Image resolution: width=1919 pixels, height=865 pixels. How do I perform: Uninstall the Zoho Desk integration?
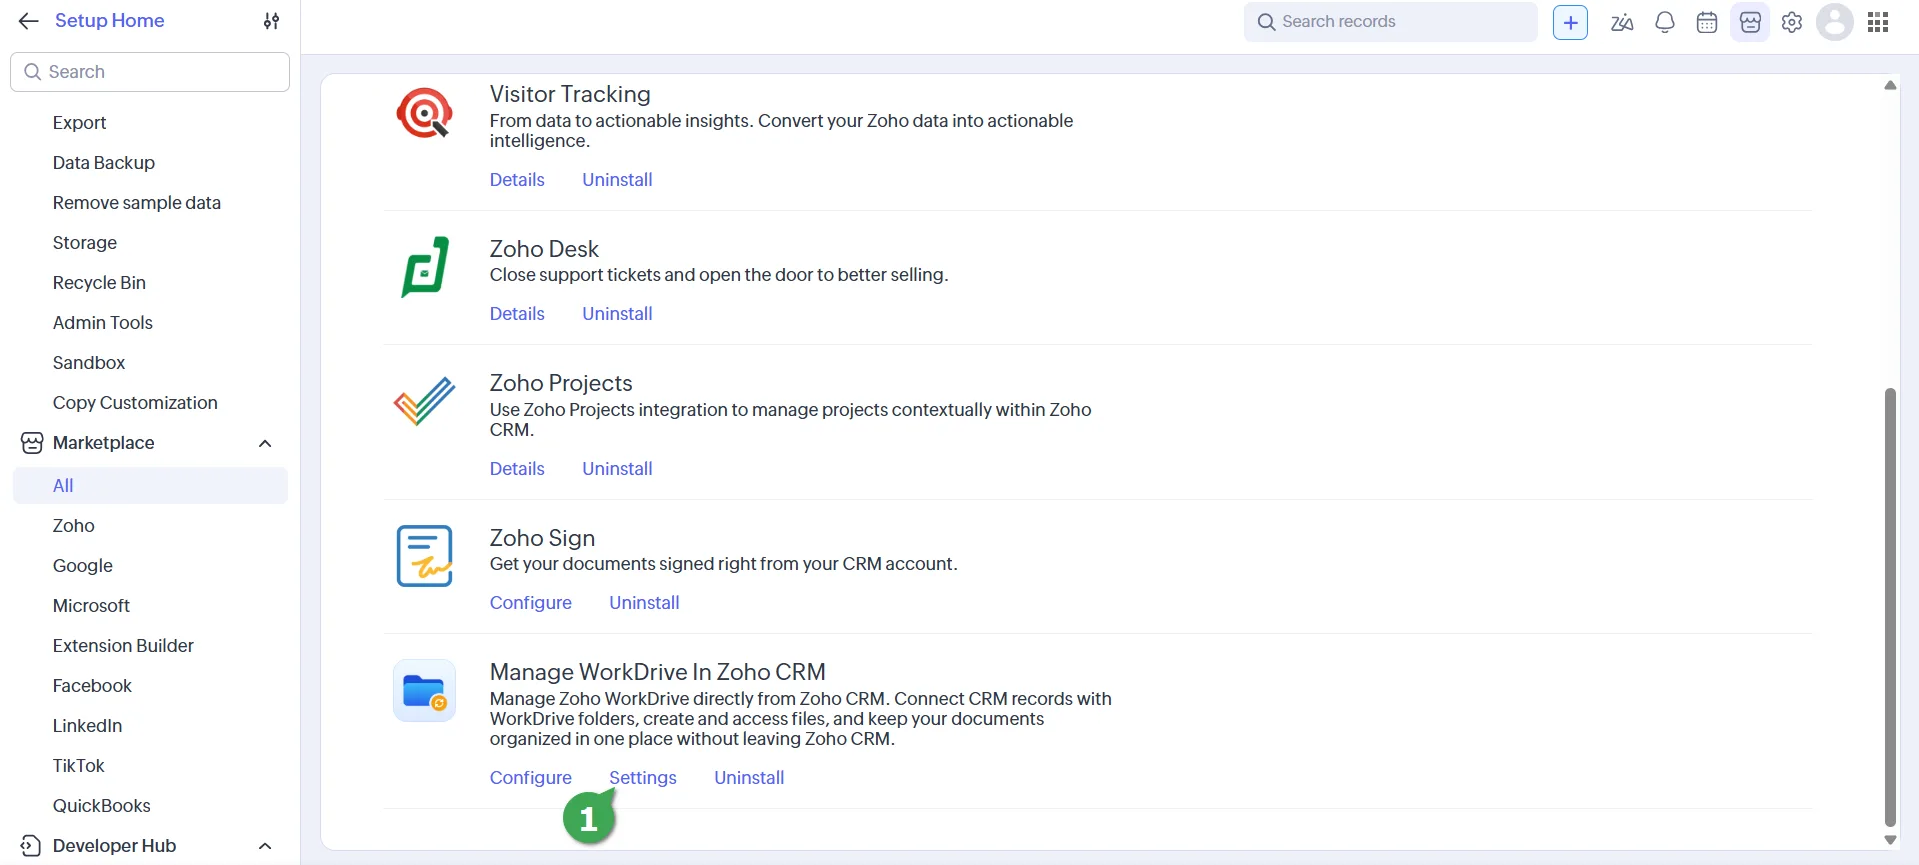[617, 314]
